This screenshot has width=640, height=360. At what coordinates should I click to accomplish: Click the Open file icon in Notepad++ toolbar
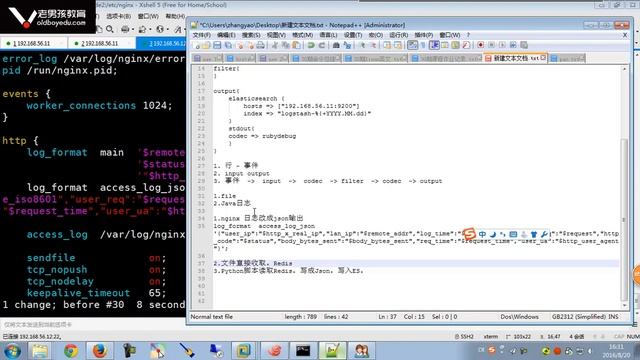pos(206,45)
